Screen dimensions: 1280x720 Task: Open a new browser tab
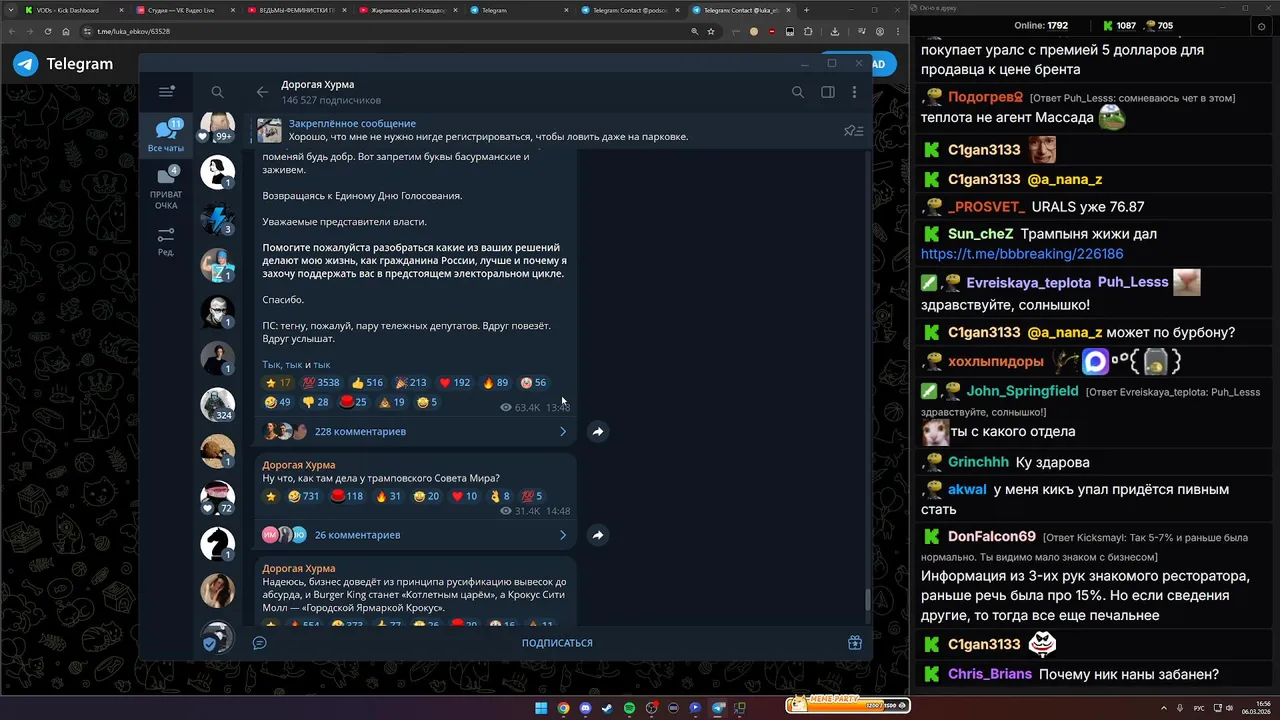[807, 10]
